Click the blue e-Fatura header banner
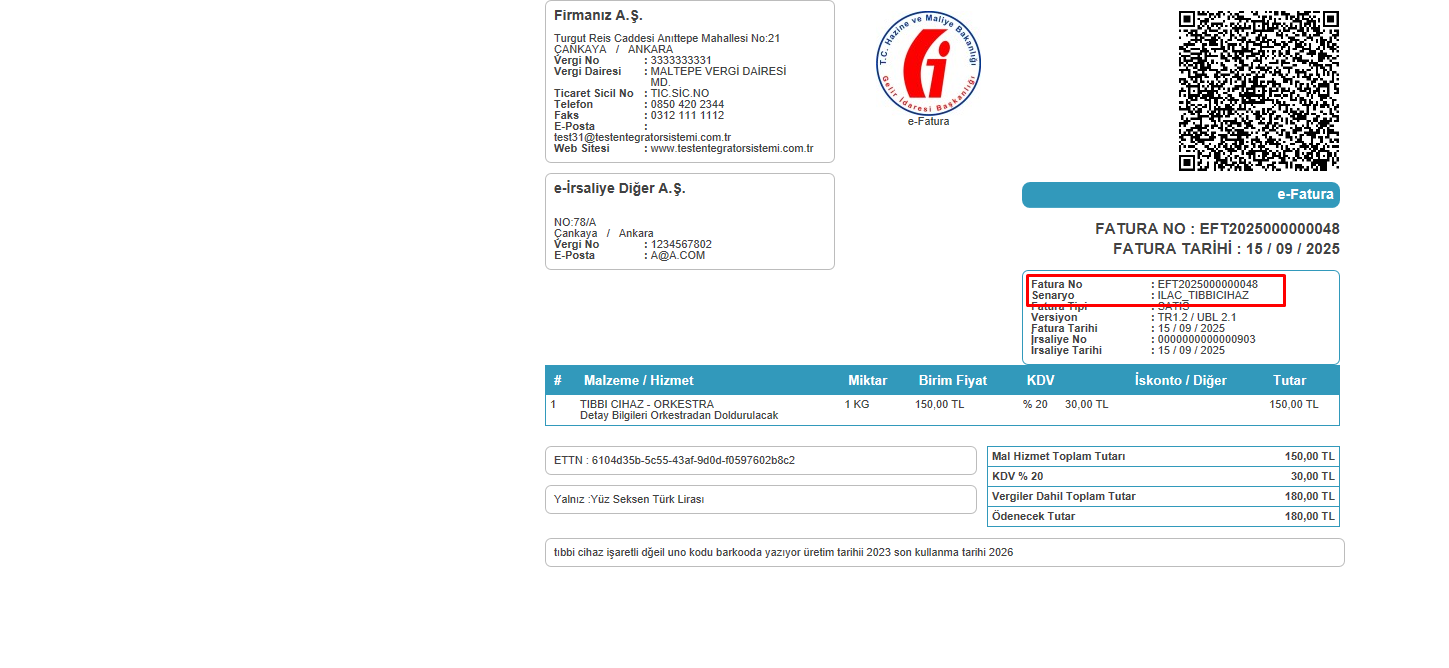This screenshot has height=668, width=1449. tap(1180, 195)
